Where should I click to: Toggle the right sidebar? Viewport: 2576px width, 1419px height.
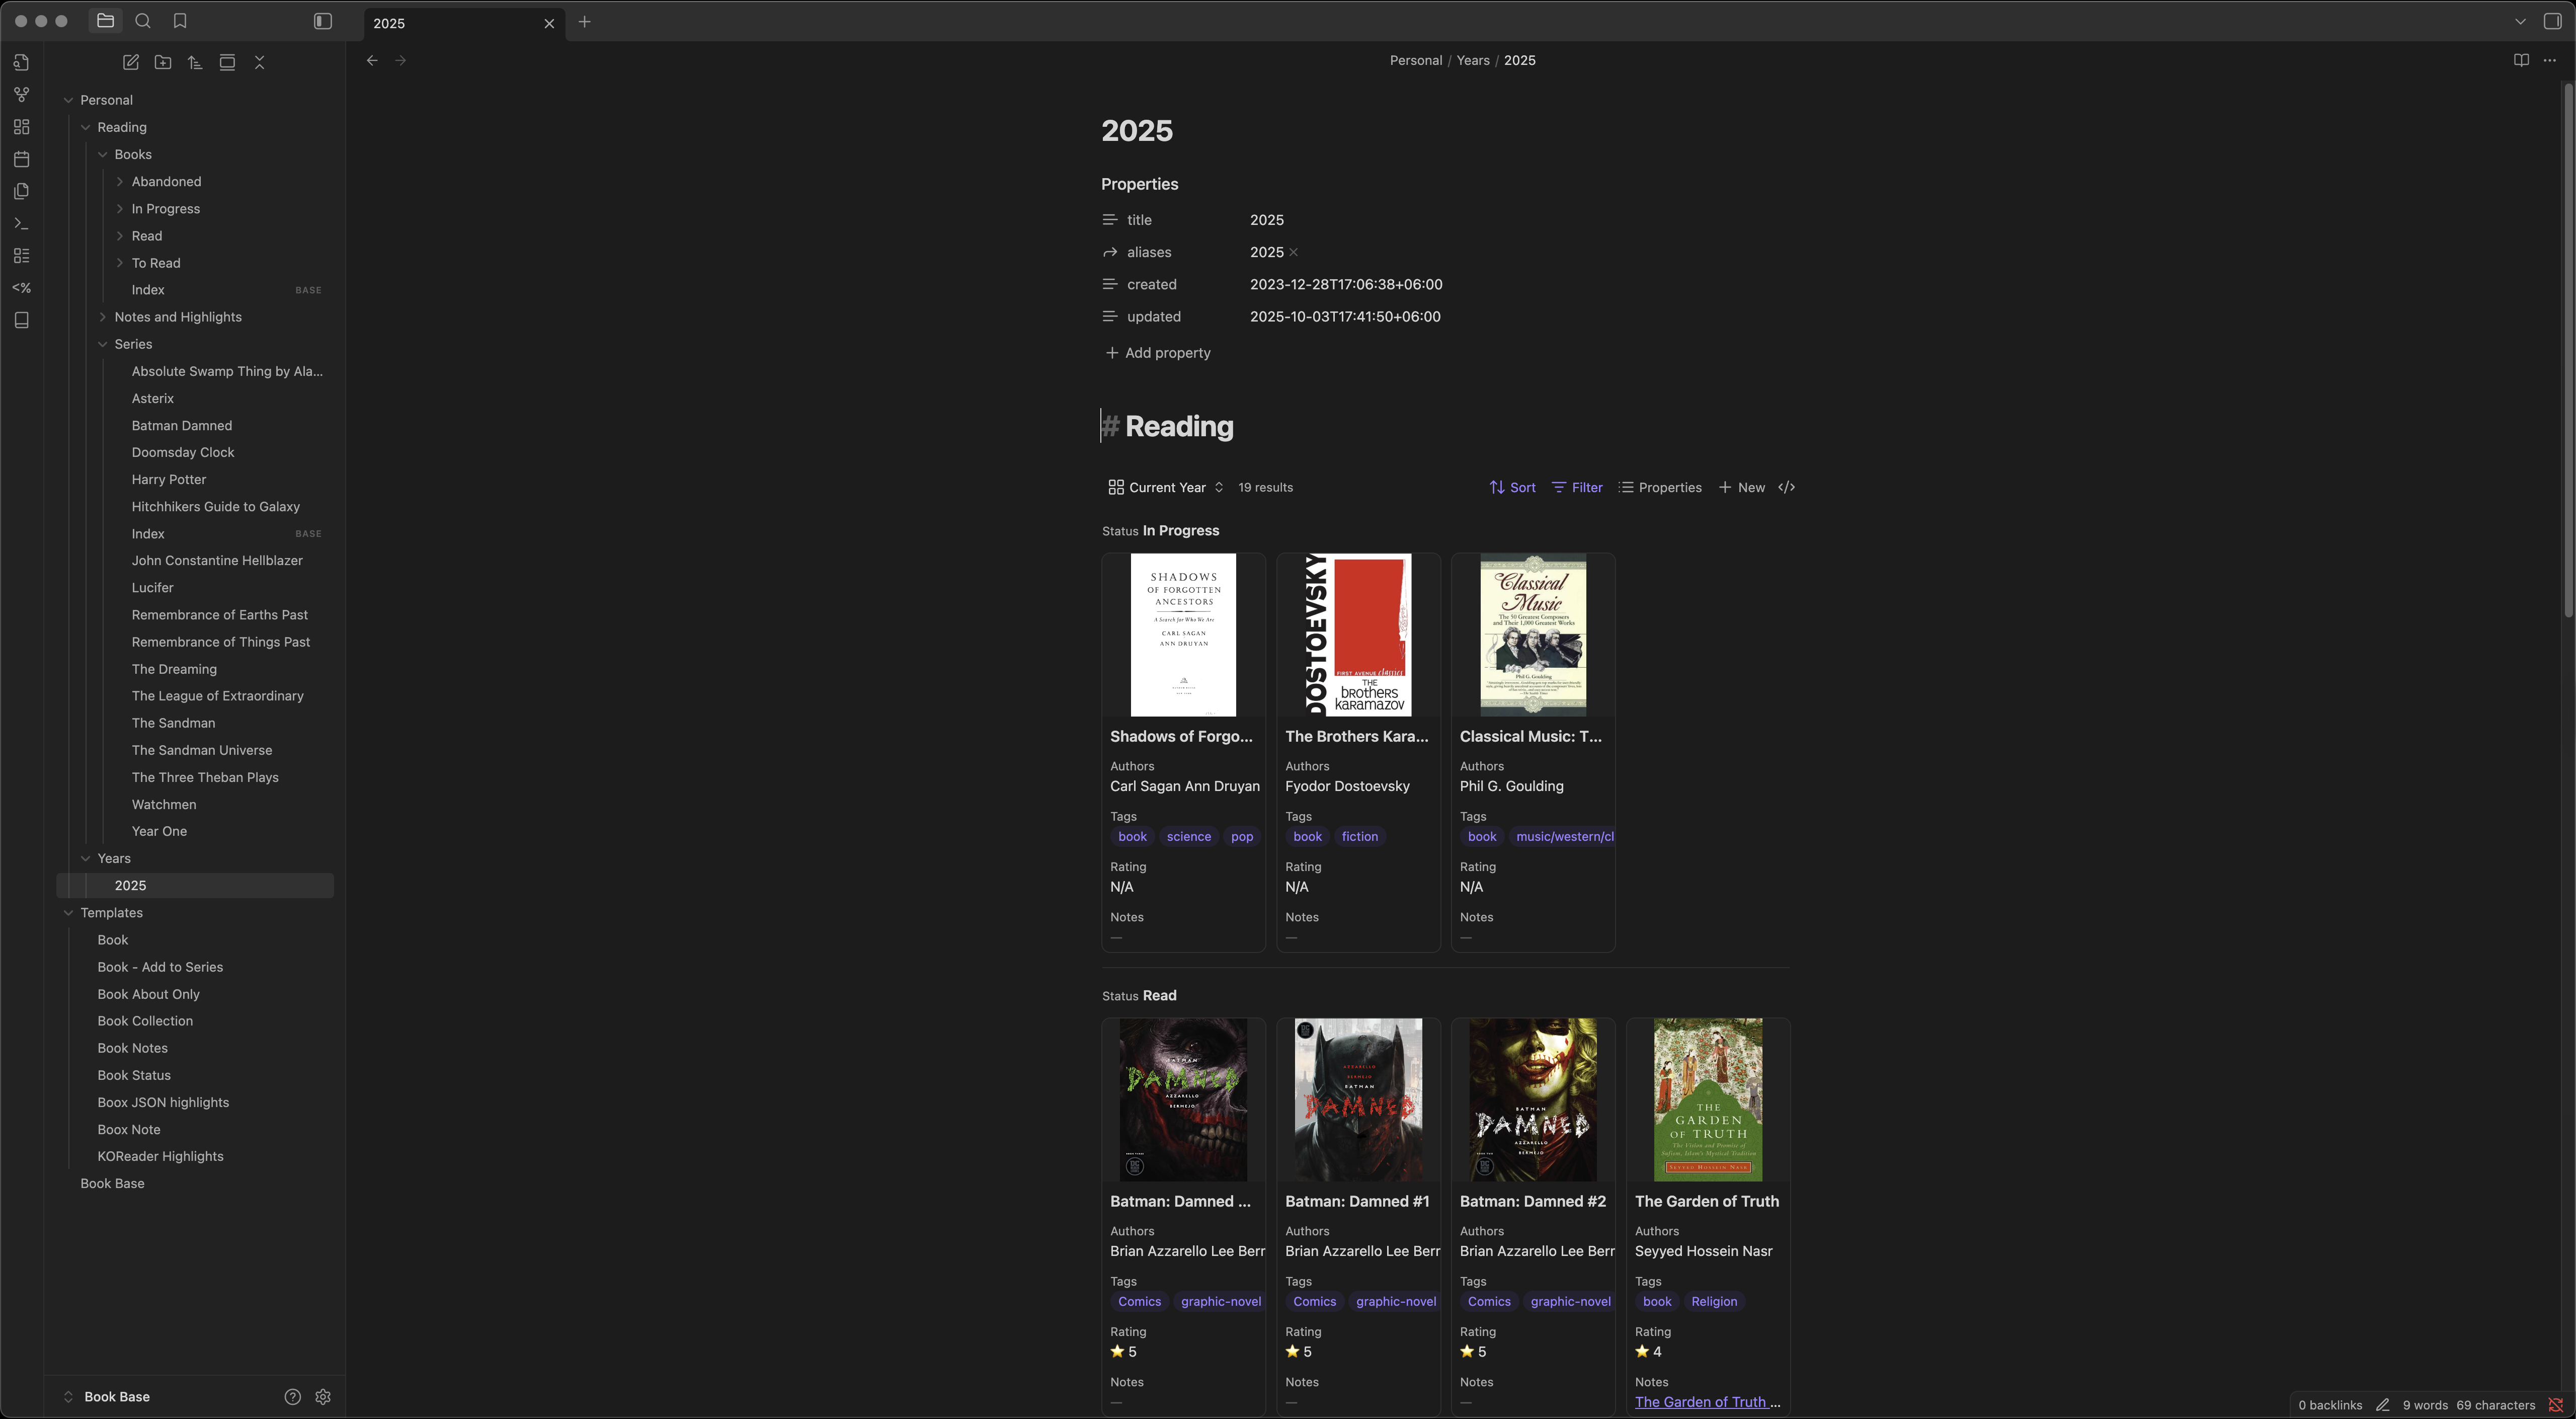click(2551, 21)
